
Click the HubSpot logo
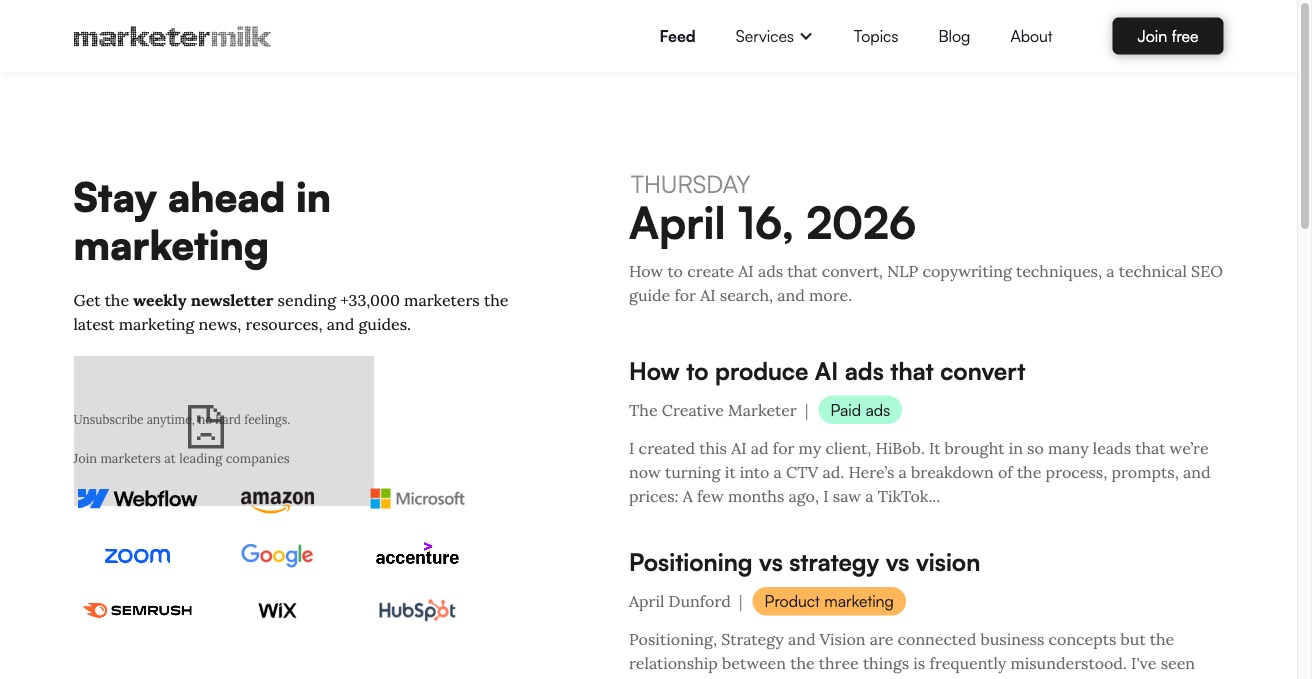click(x=417, y=610)
